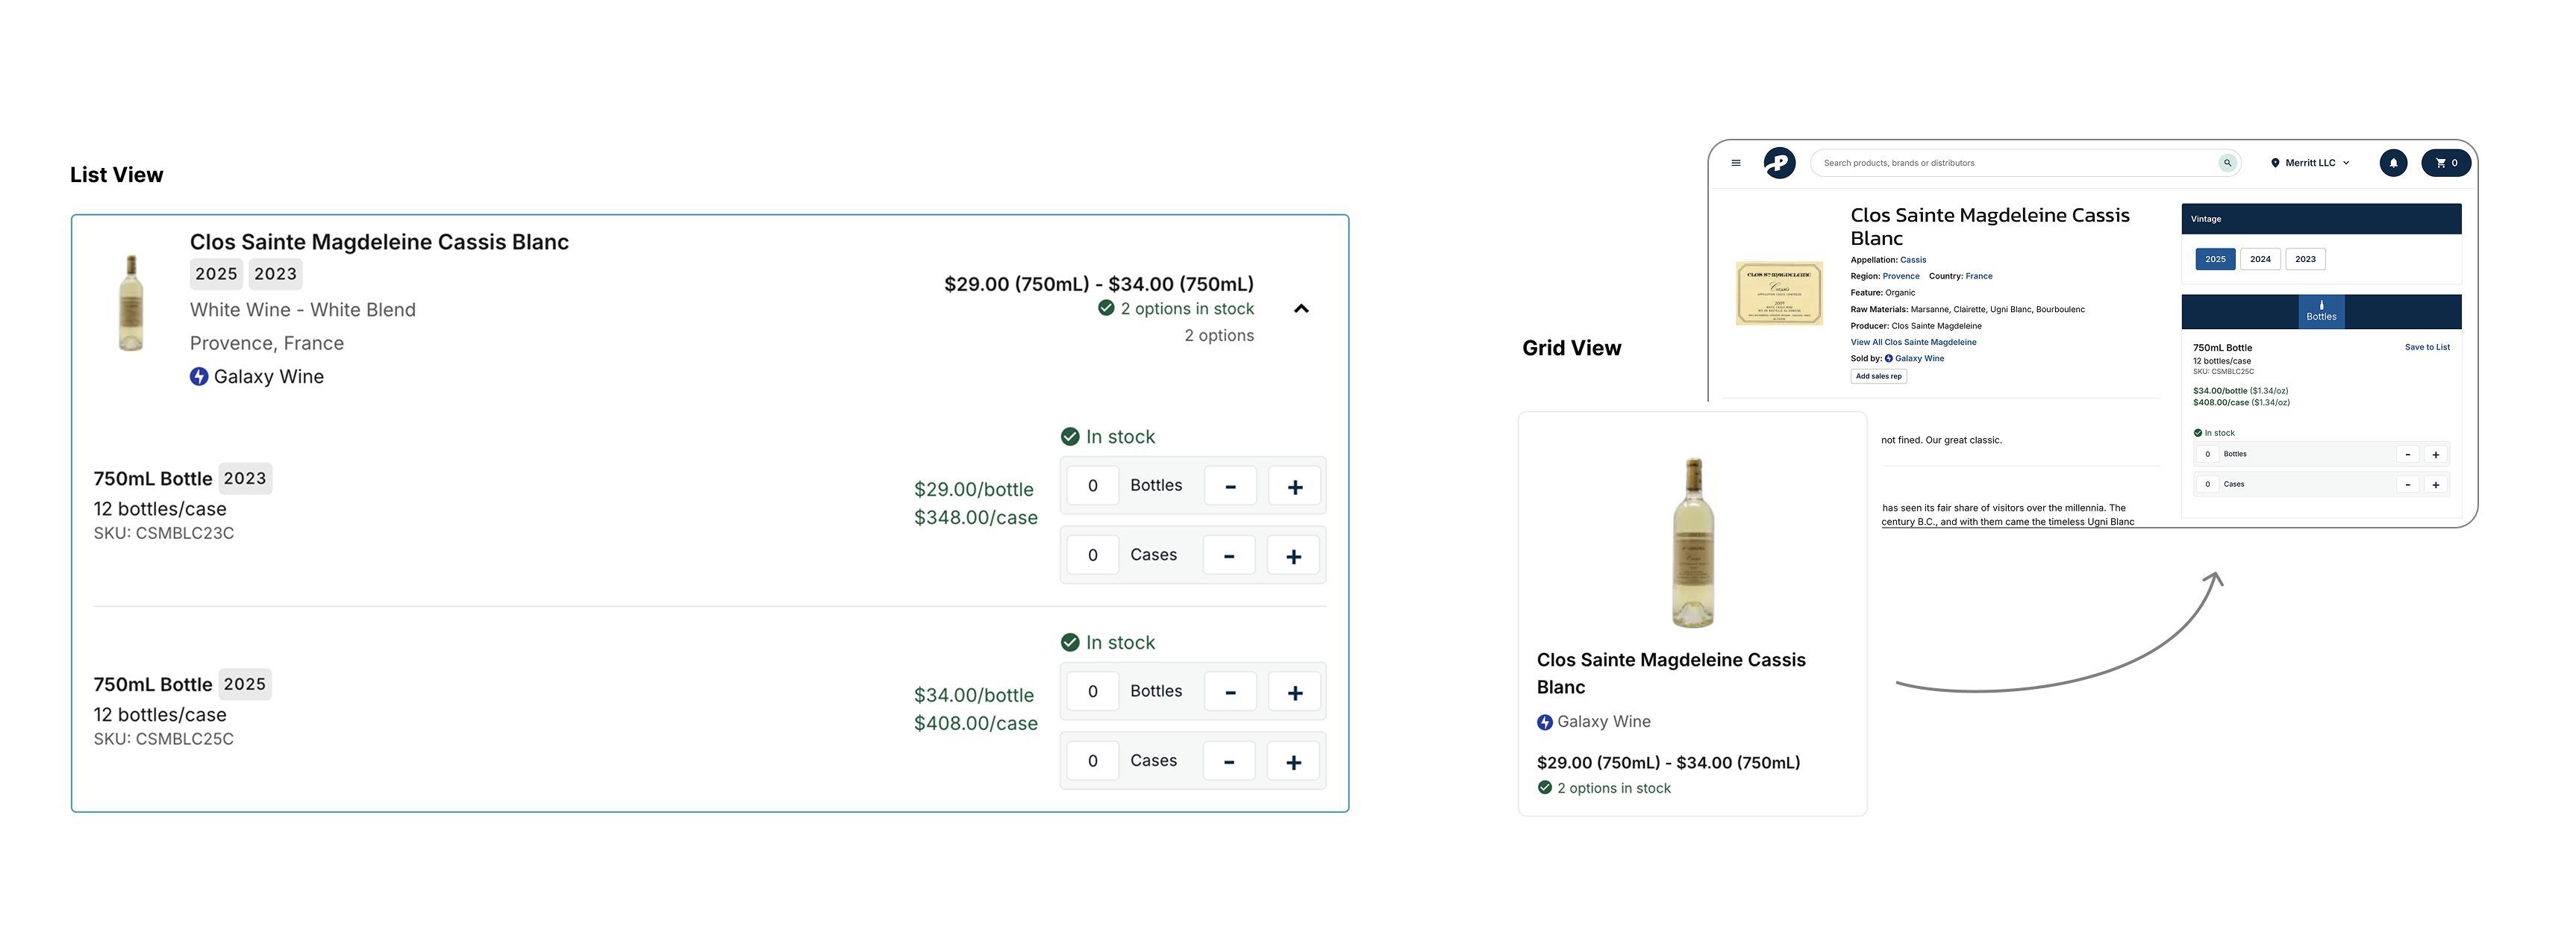Viewport: 2576px width, 933px height.
Task: Select the Bottles tab with bottle icon
Action: [x=2321, y=311]
